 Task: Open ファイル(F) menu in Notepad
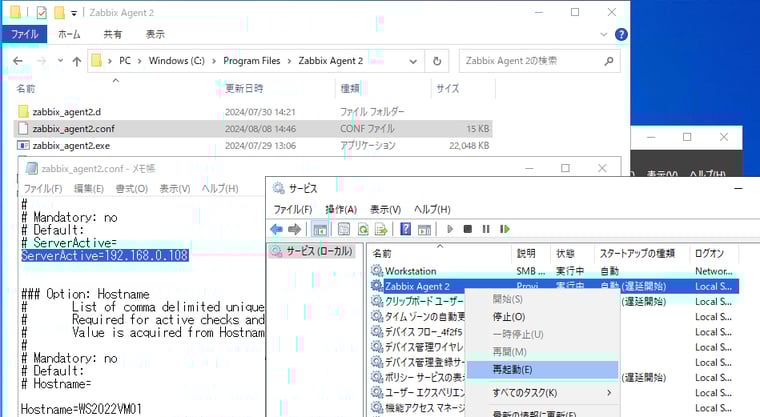point(43,189)
